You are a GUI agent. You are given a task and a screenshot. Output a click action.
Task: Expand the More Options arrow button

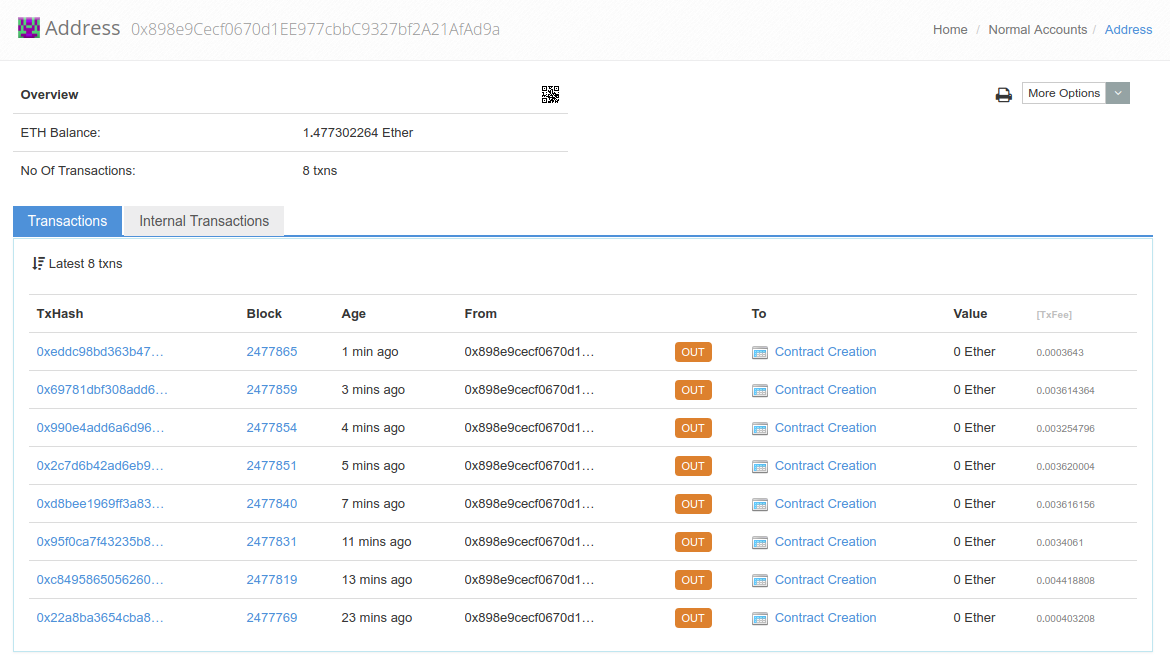1118,93
